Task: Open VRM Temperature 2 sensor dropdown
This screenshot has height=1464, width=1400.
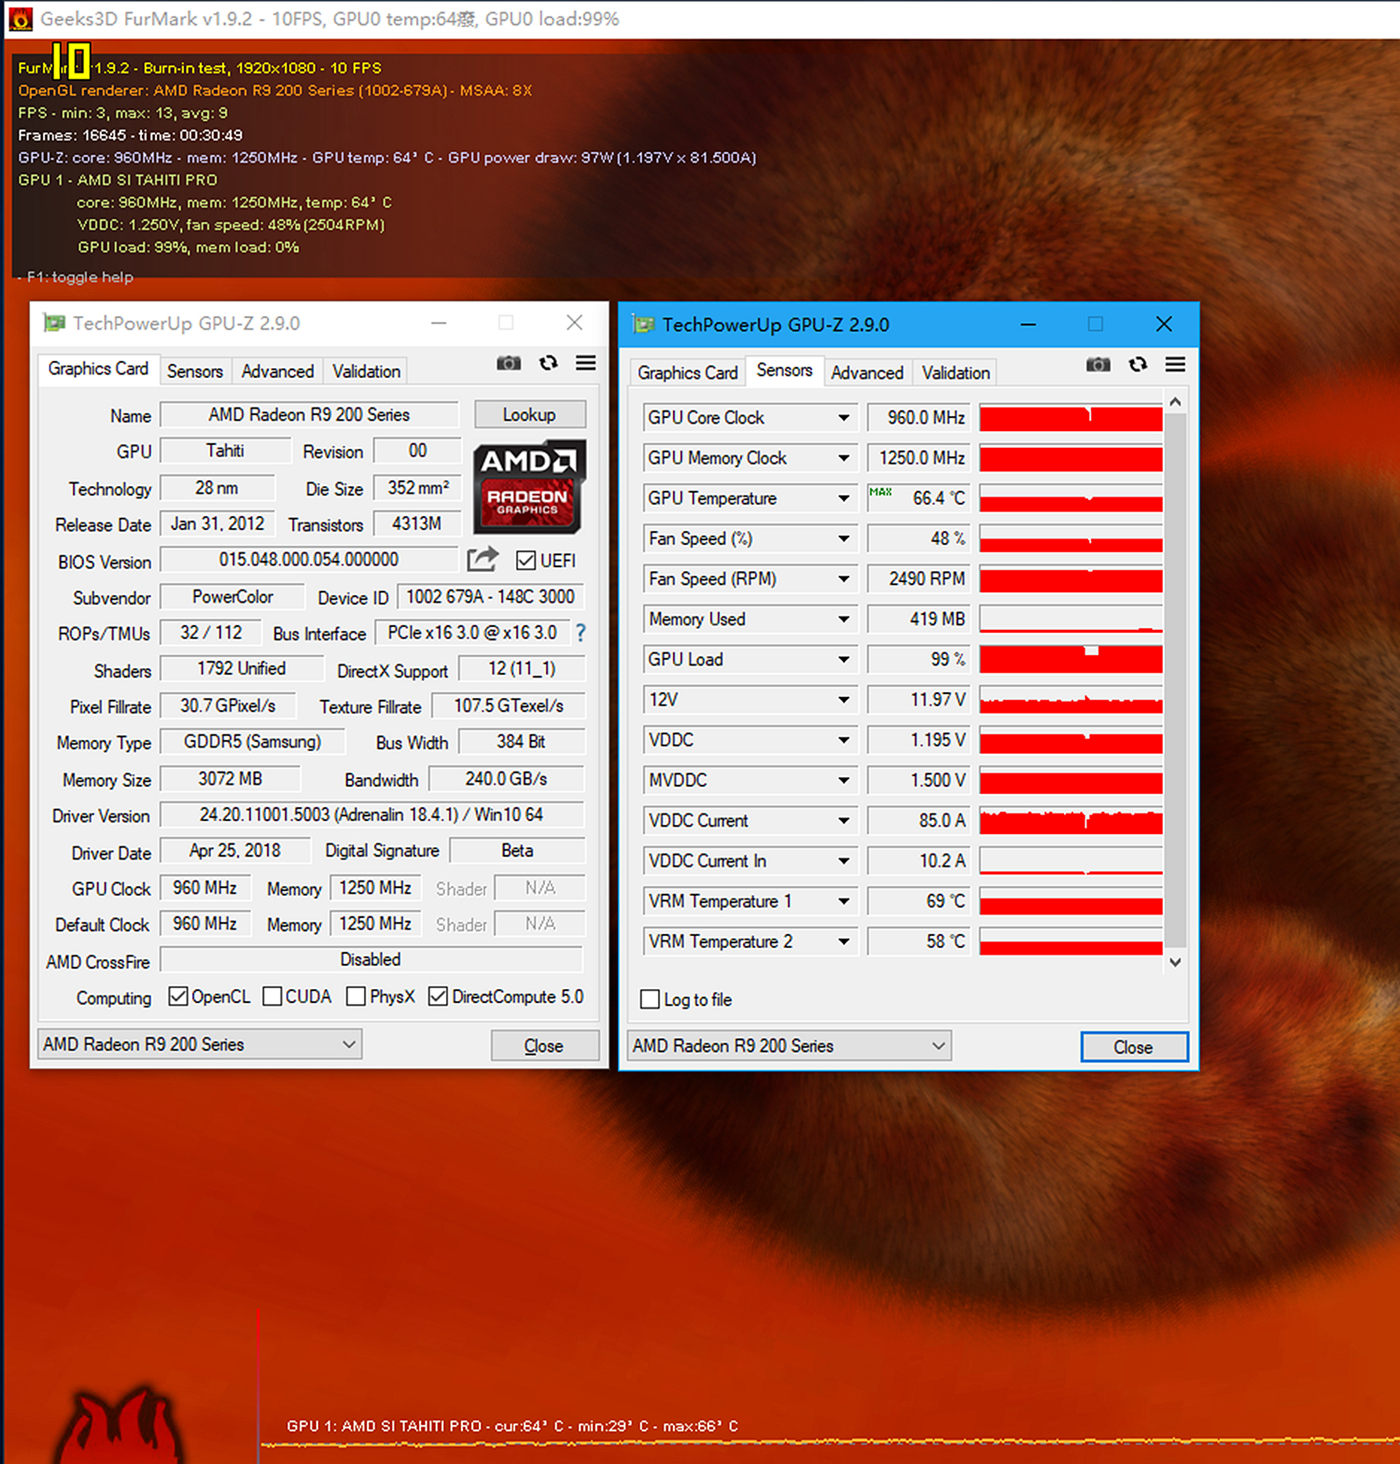Action: pyautogui.click(x=844, y=942)
